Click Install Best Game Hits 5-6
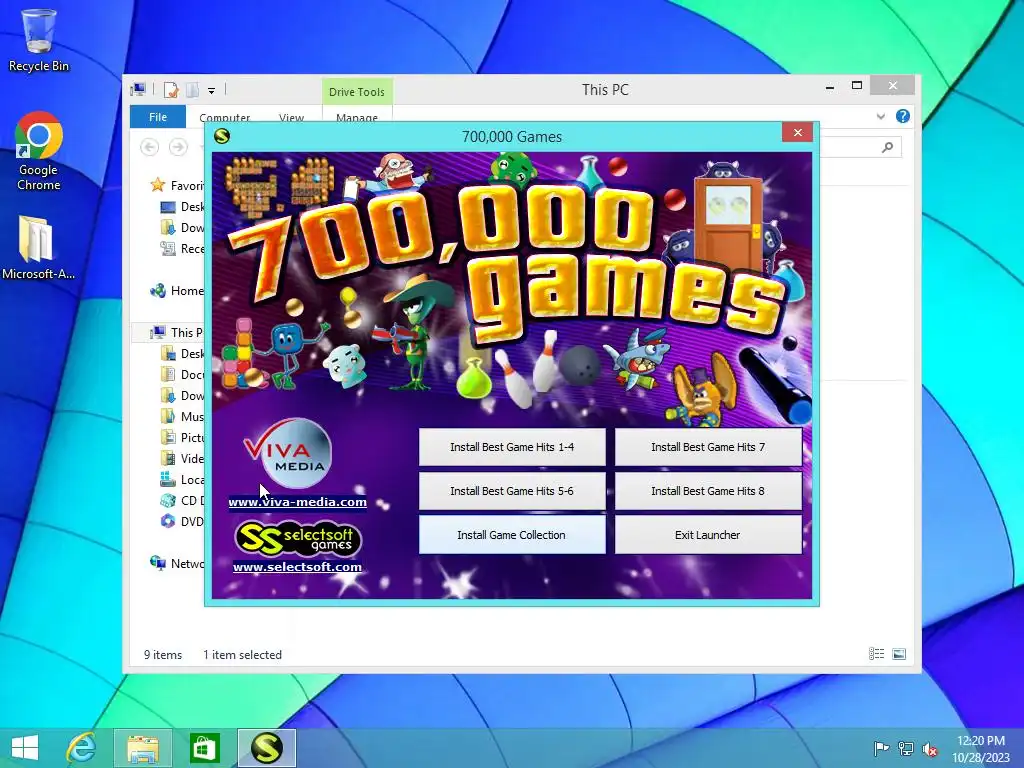 point(512,491)
